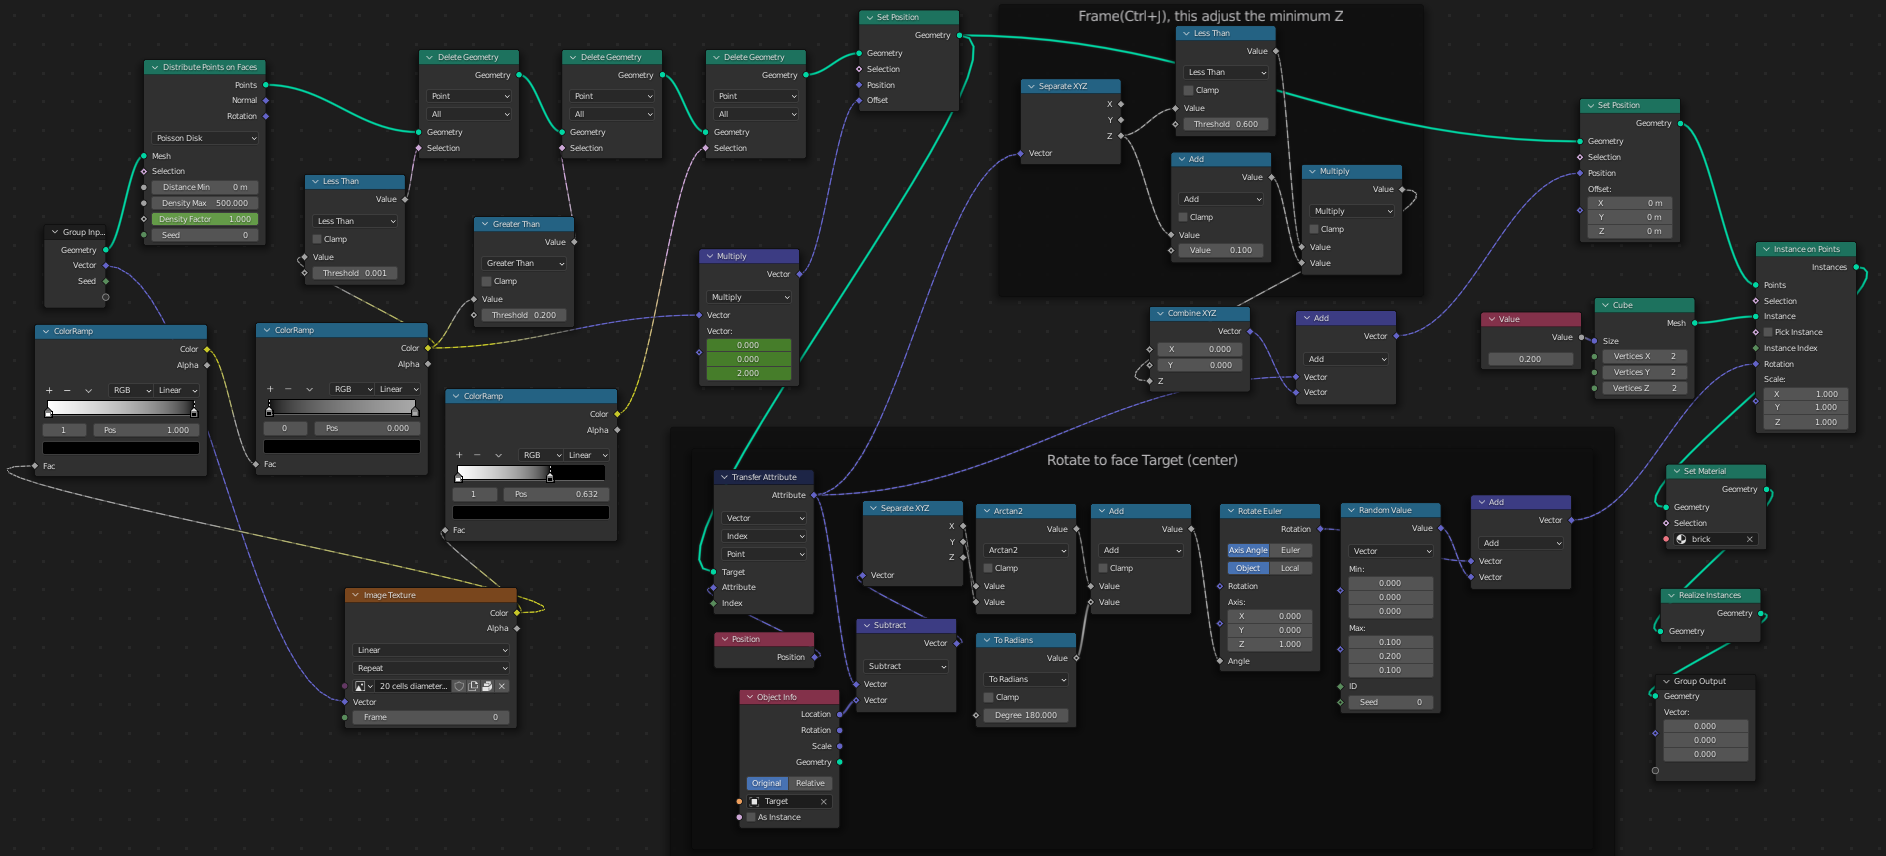The width and height of the screenshot is (1886, 856).
Task: Select the Euler option in Rotate Euler
Action: click(1291, 550)
